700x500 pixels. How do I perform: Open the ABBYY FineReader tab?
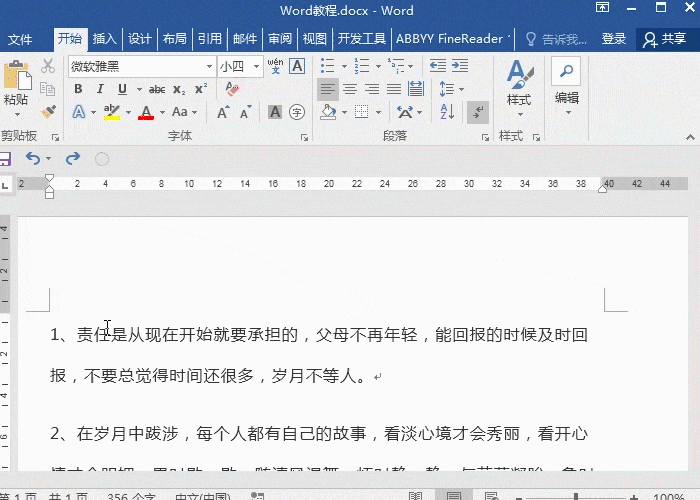point(452,39)
